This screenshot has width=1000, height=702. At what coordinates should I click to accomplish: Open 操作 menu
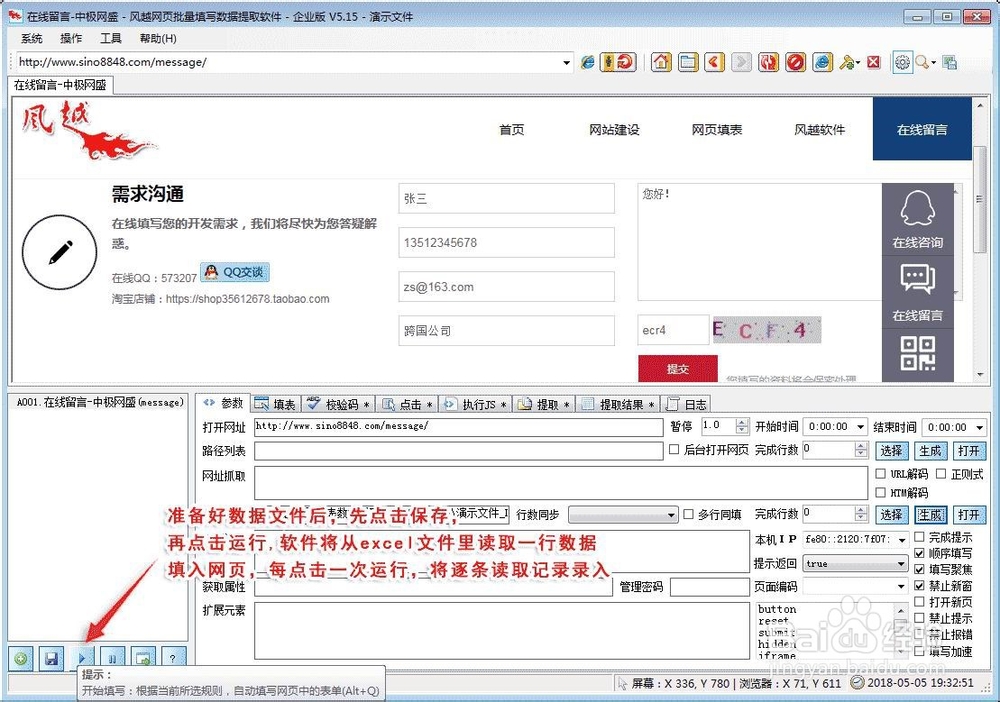click(x=71, y=38)
